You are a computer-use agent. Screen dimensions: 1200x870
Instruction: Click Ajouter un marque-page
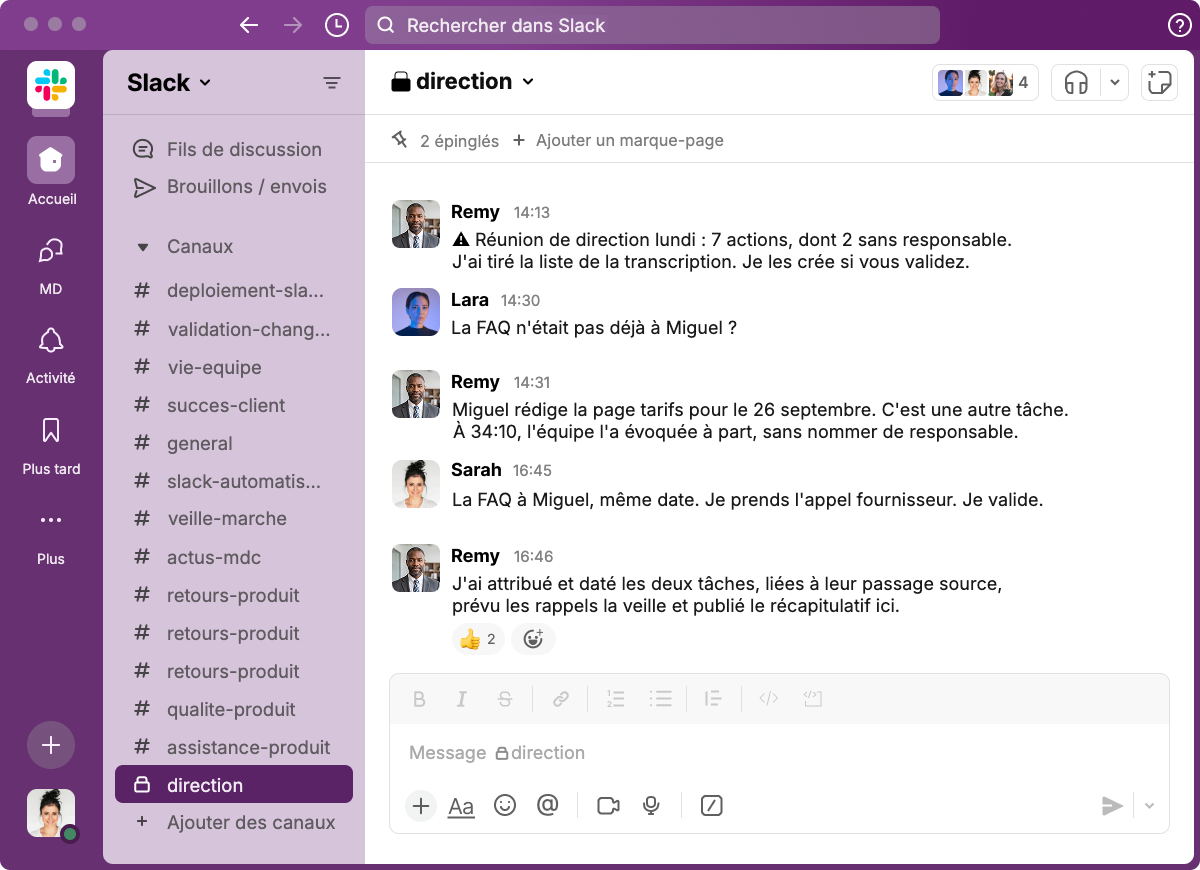[x=618, y=141]
